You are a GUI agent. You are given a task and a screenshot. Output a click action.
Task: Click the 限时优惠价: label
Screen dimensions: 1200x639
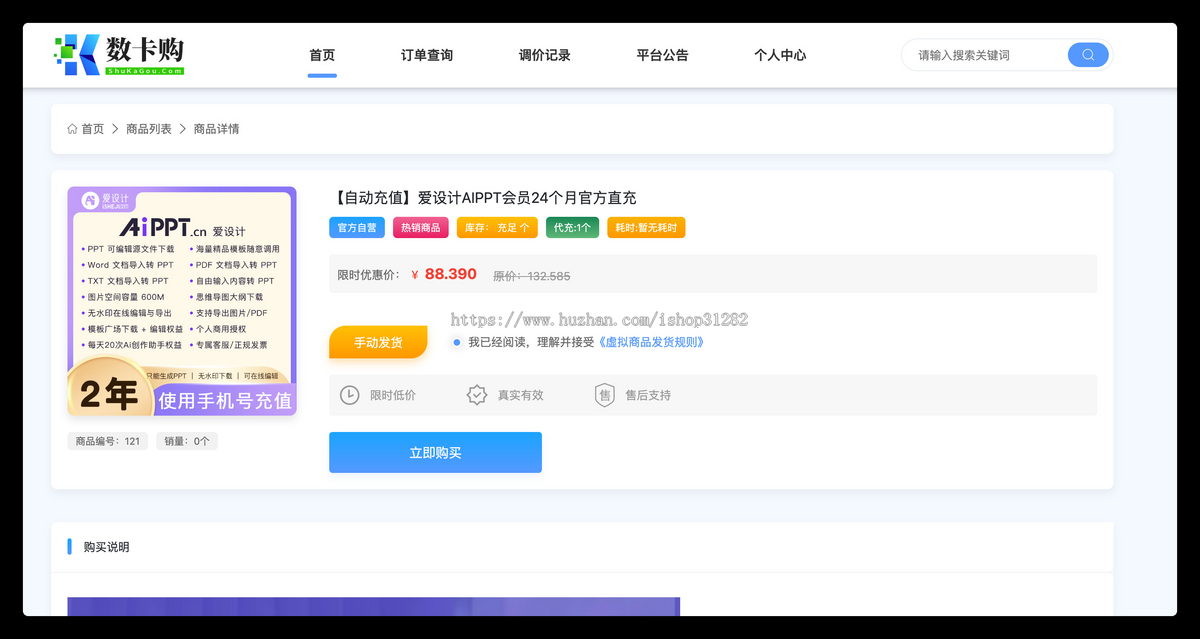tap(369, 275)
